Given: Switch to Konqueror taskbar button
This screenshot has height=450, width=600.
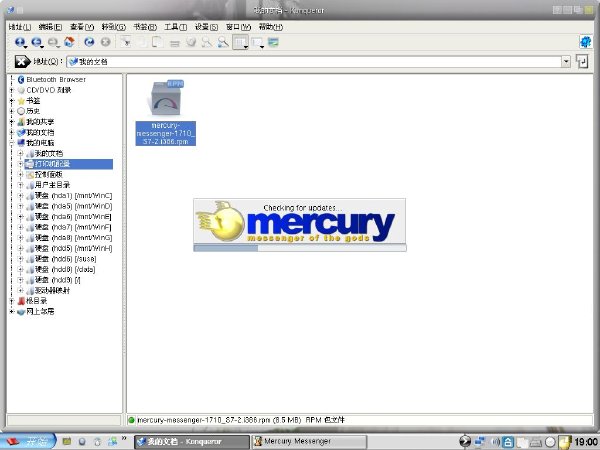Looking at the screenshot, I should [x=191, y=442].
